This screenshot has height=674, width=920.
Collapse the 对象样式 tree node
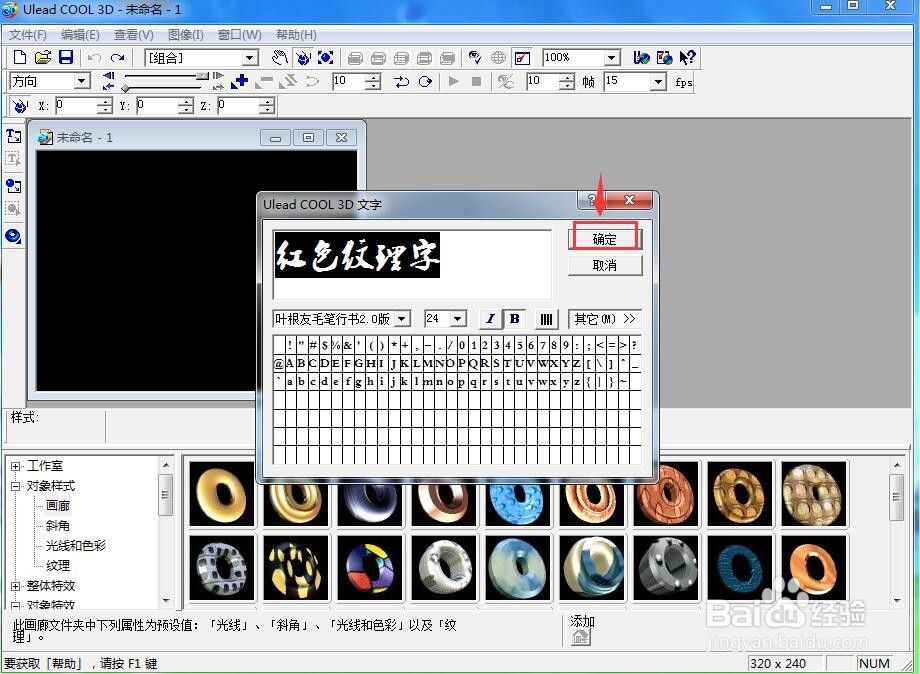click(15, 486)
